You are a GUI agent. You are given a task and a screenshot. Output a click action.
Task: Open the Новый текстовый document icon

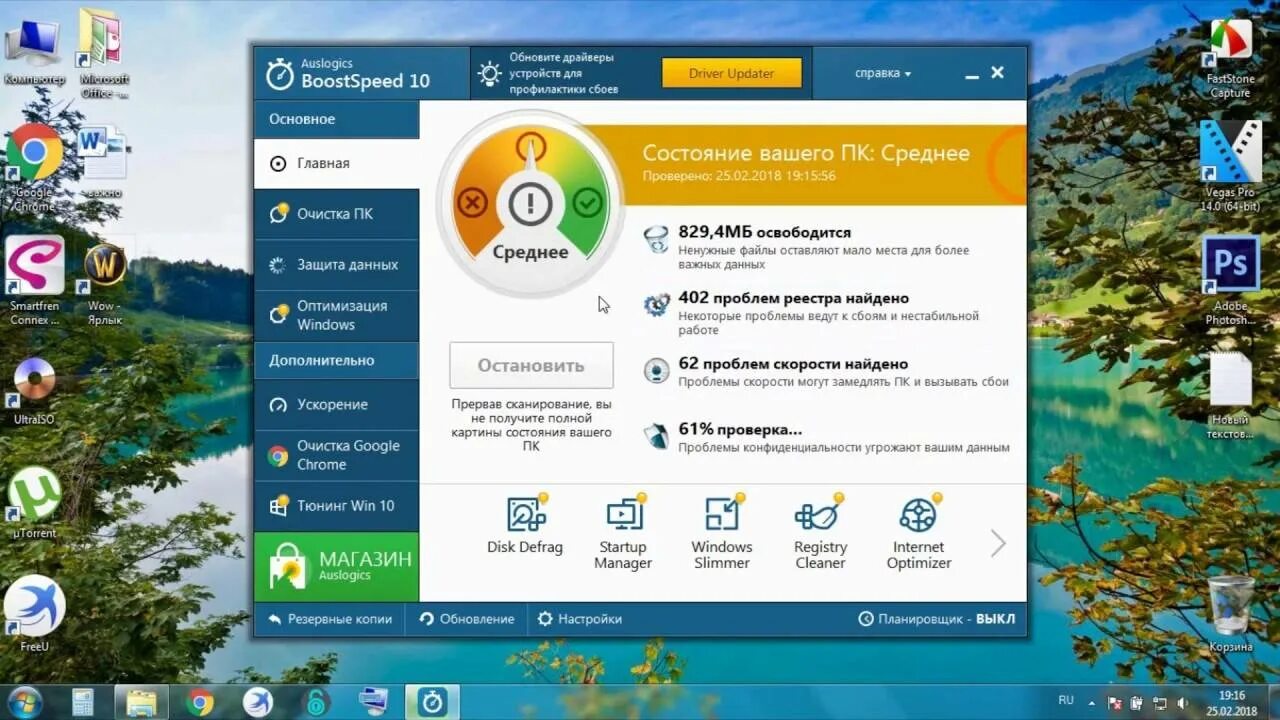point(1230,396)
